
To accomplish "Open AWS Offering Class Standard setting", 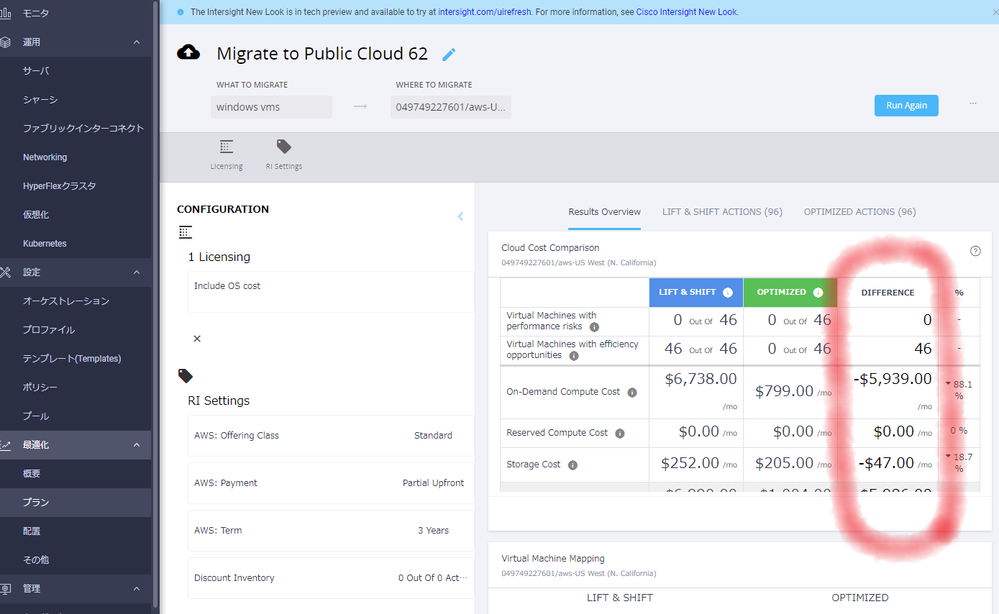I will (x=331, y=436).
